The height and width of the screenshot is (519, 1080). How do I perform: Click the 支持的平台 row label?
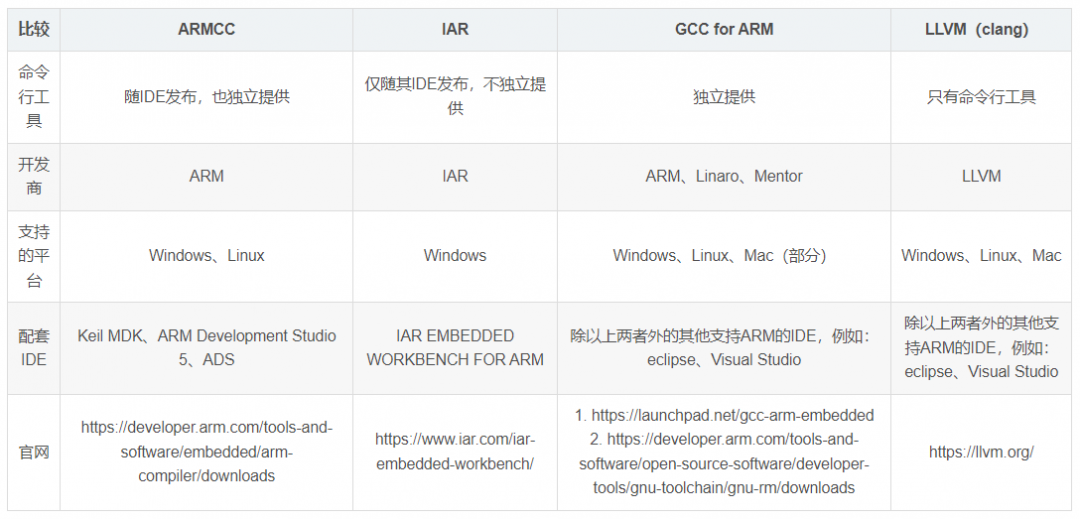34,255
